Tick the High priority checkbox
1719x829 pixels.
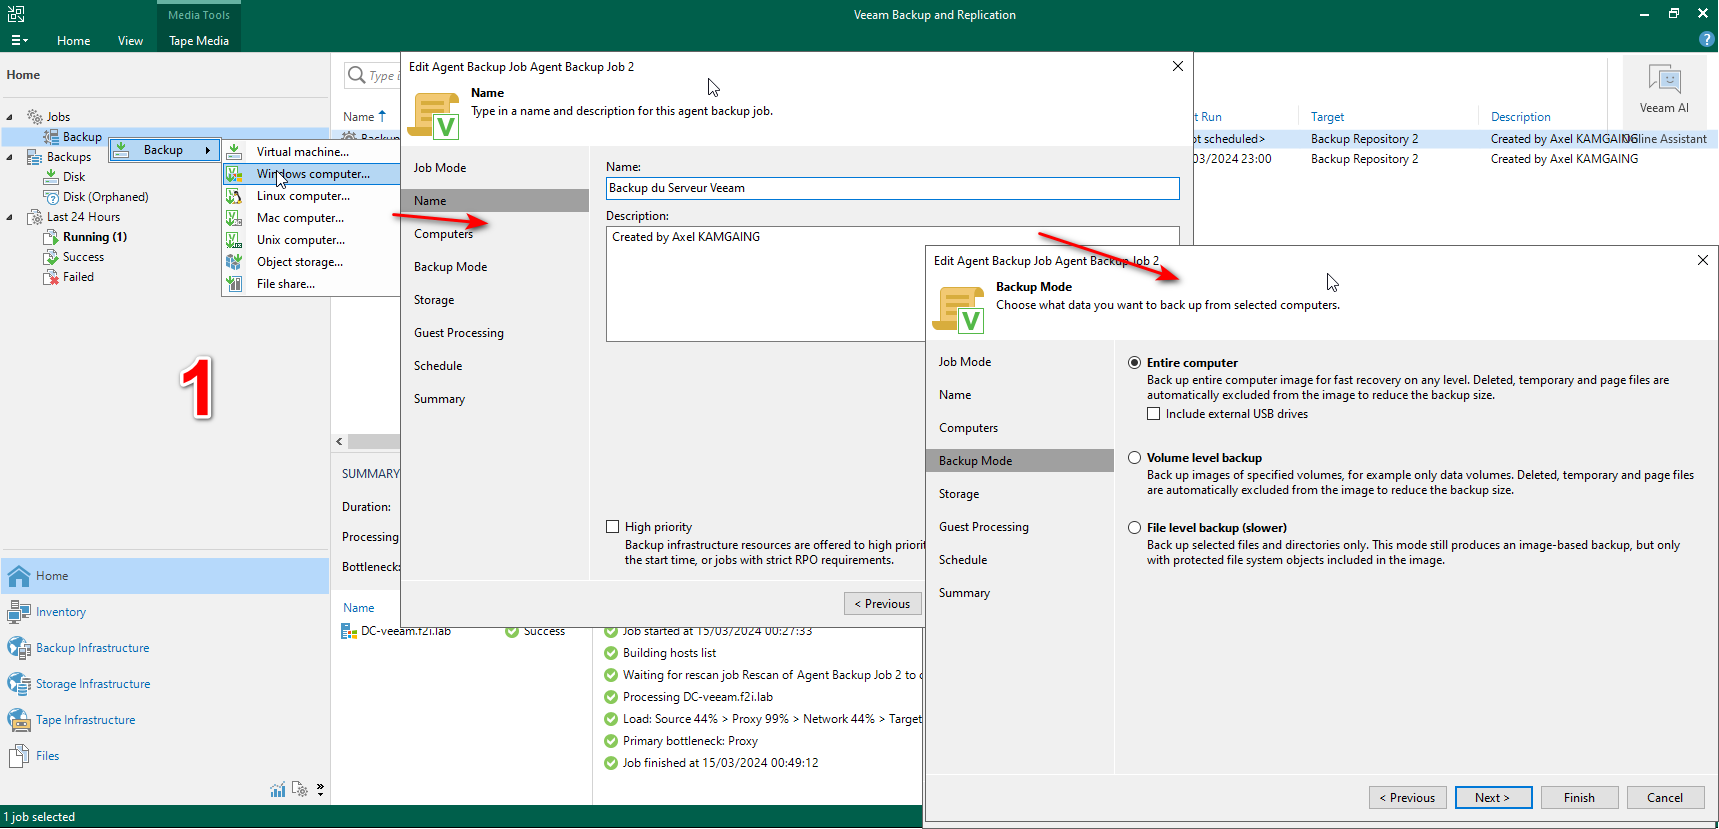coord(613,527)
